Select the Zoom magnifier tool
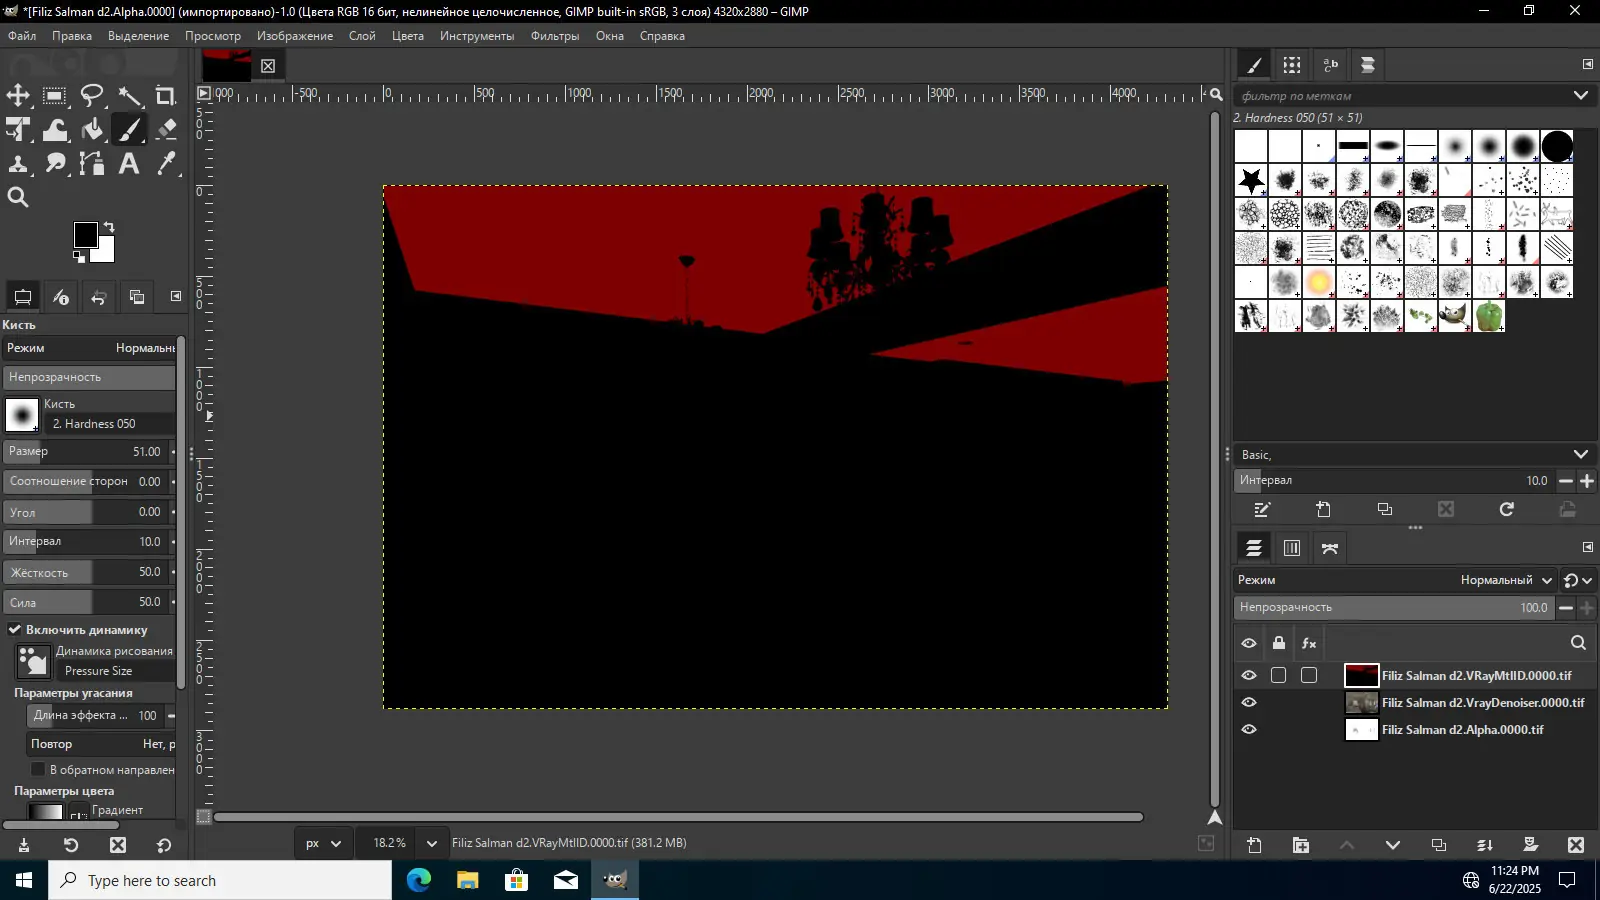 point(18,198)
